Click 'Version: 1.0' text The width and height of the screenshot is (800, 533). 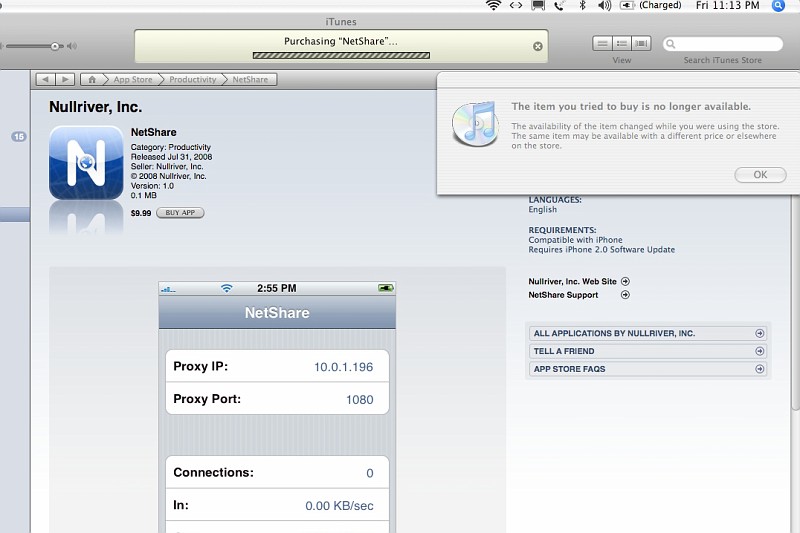pyautogui.click(x=152, y=186)
